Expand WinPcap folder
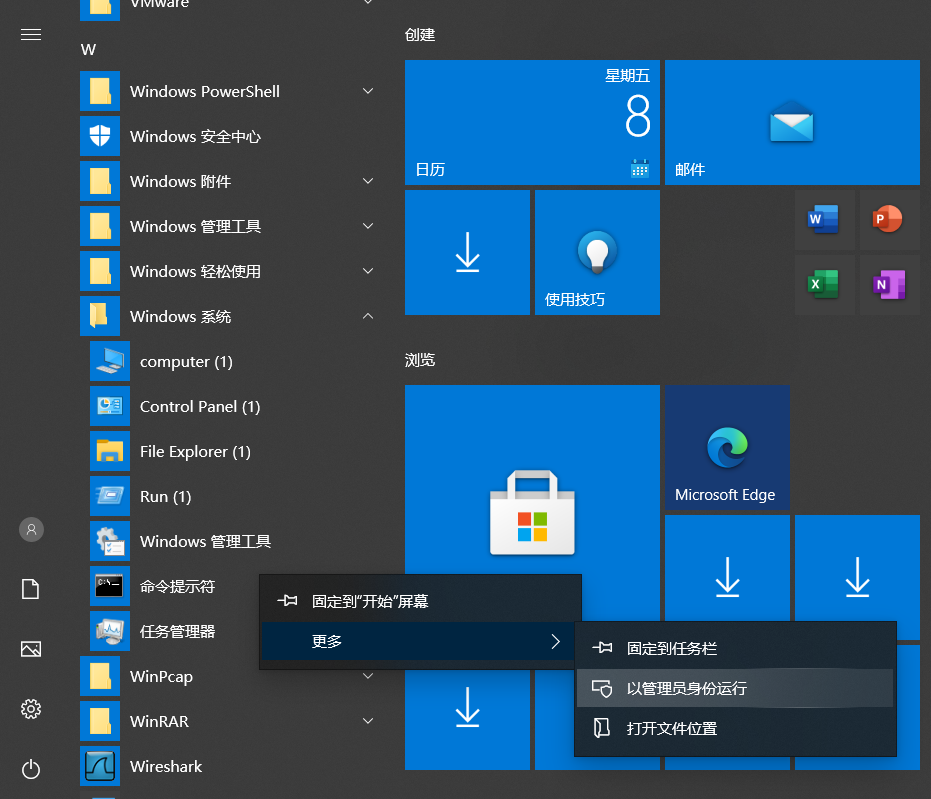The width and height of the screenshot is (931, 799). (368, 676)
